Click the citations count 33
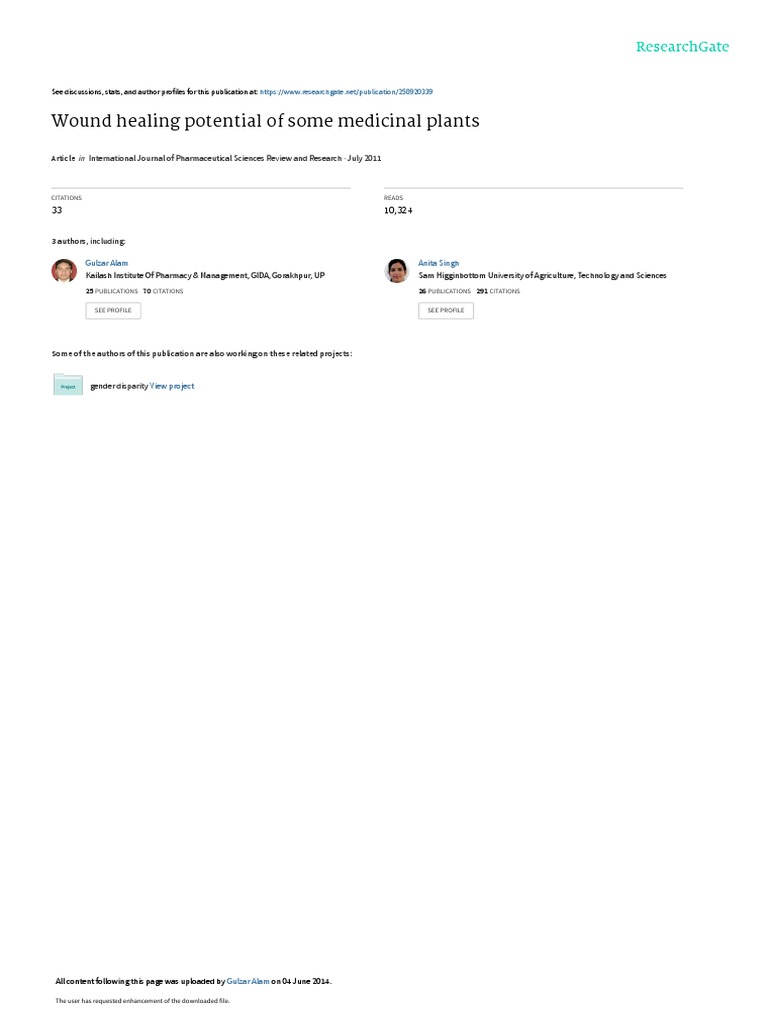 tap(57, 210)
